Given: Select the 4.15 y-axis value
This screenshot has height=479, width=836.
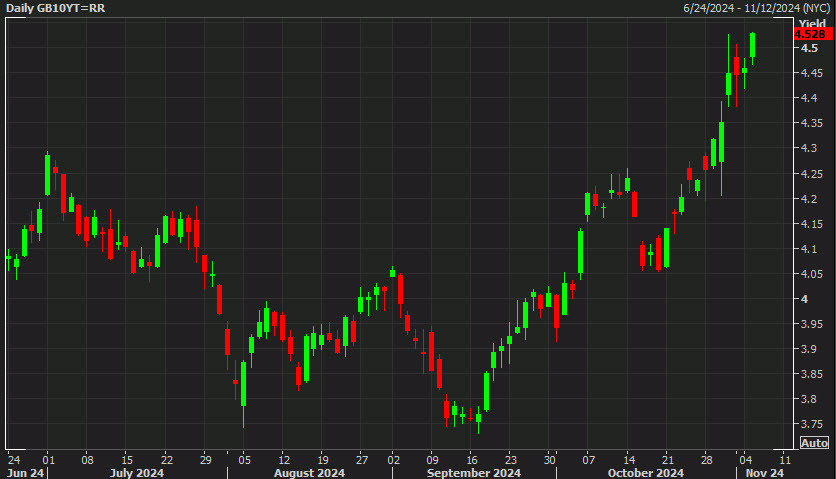Looking at the screenshot, I should tap(811, 224).
